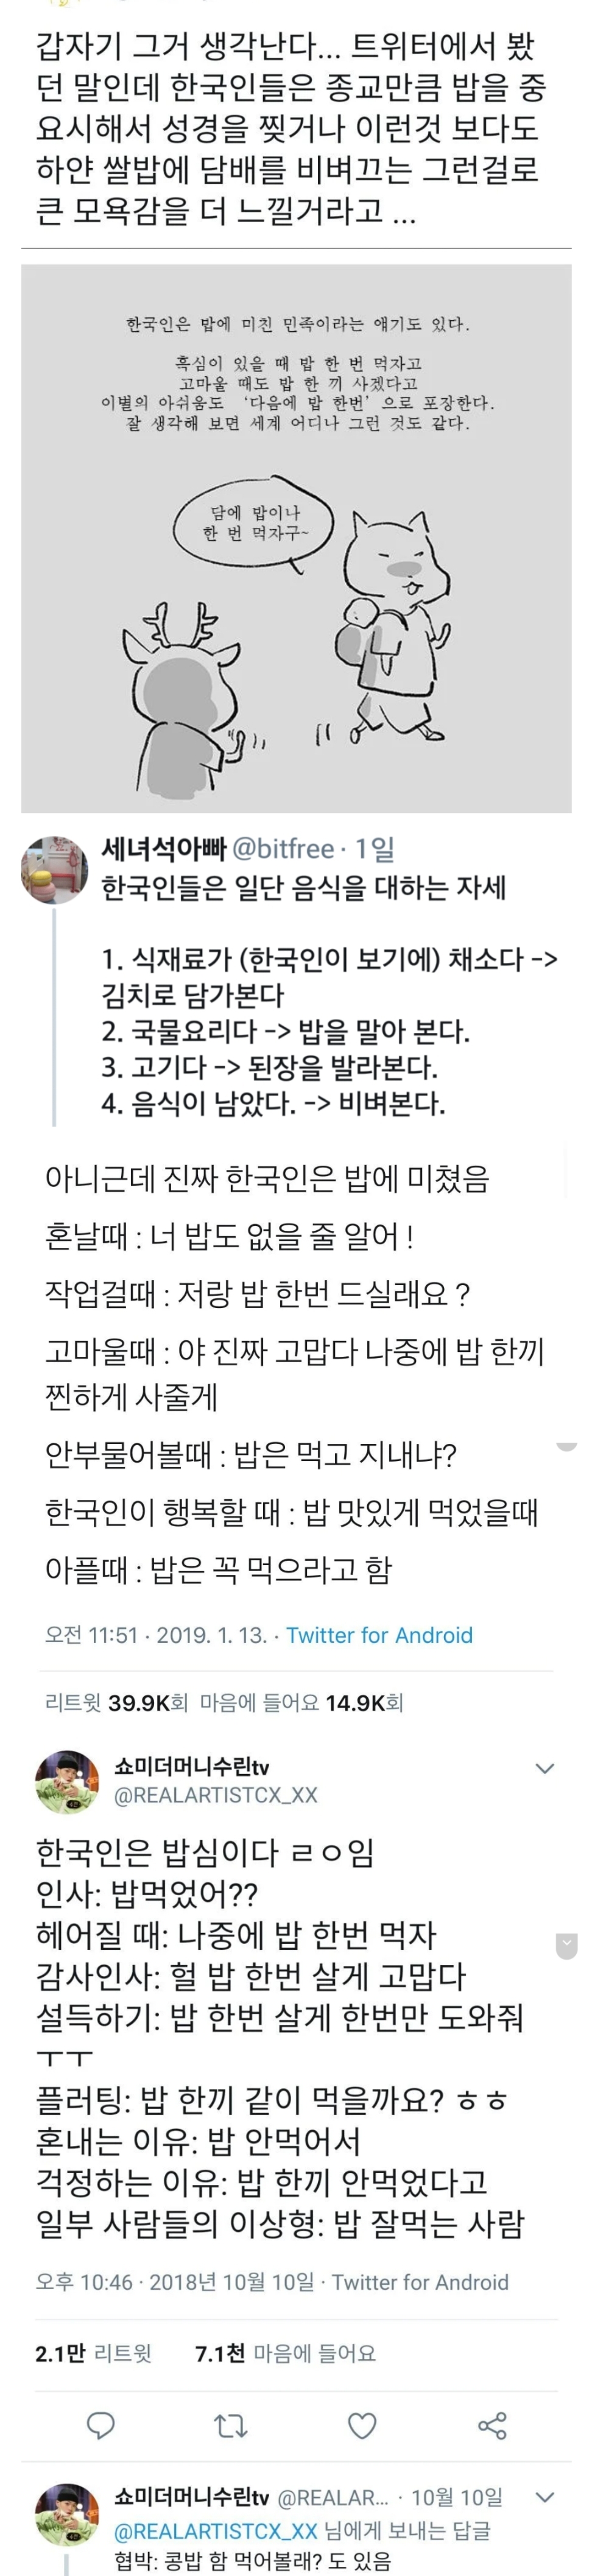Open the Twitter for Android link
This screenshot has width=592, height=2576.
(379, 1635)
